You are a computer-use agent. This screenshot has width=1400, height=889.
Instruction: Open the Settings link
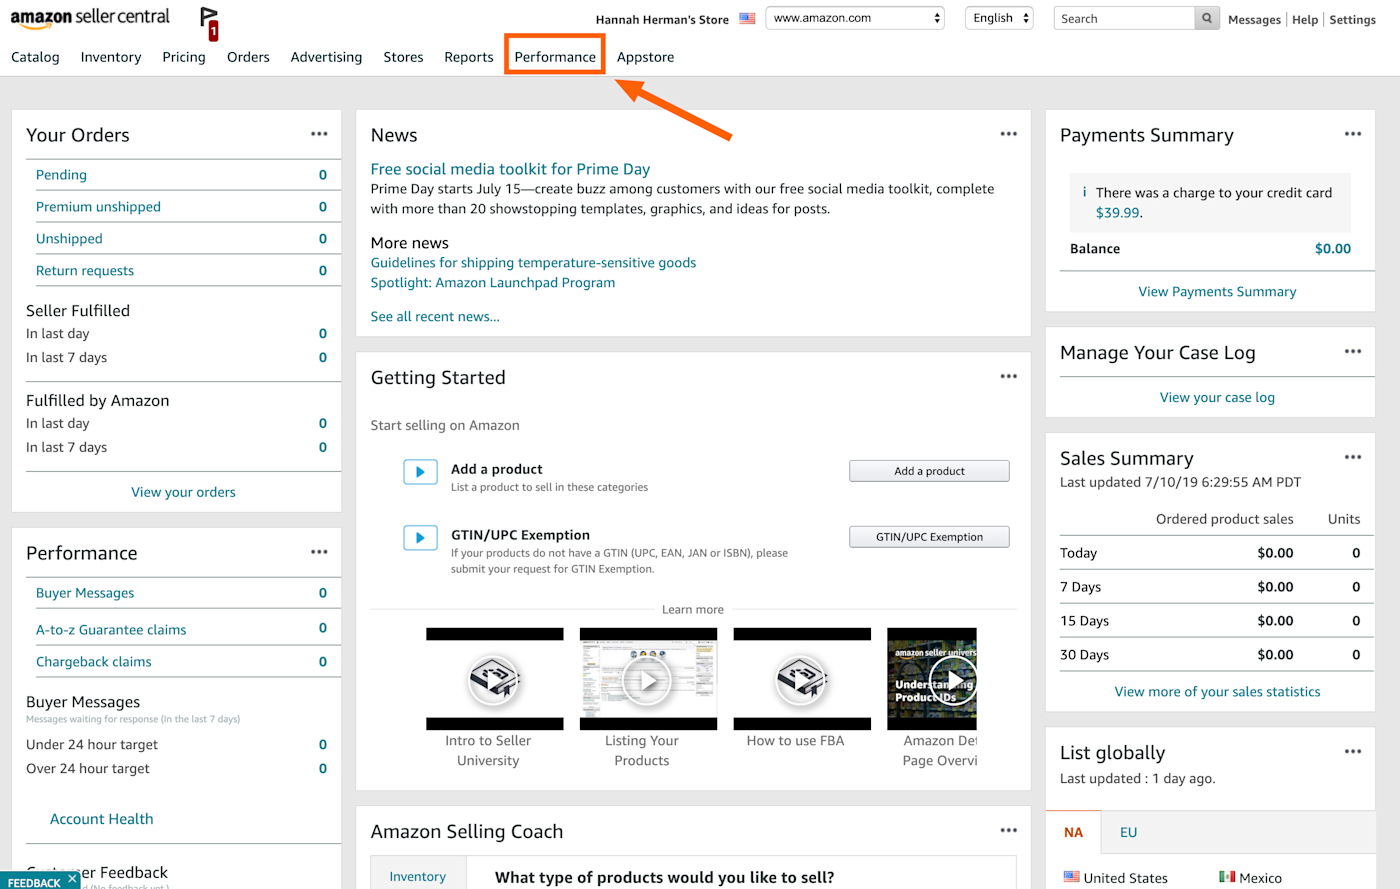pos(1353,19)
